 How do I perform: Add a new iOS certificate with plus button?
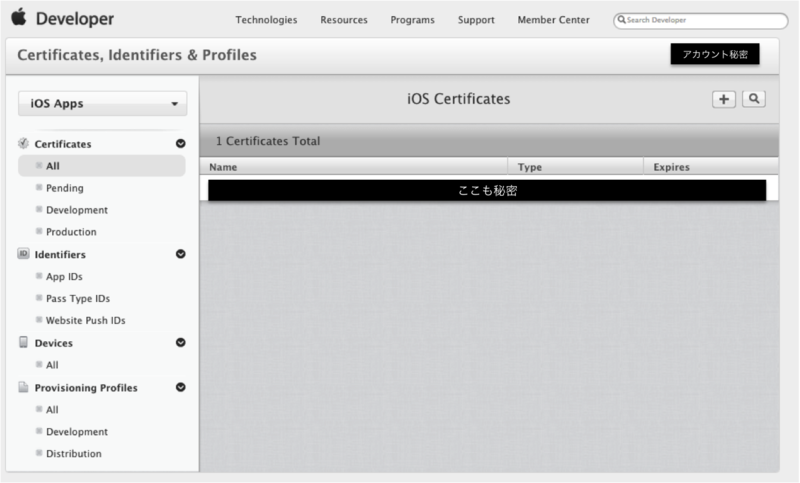coord(723,99)
